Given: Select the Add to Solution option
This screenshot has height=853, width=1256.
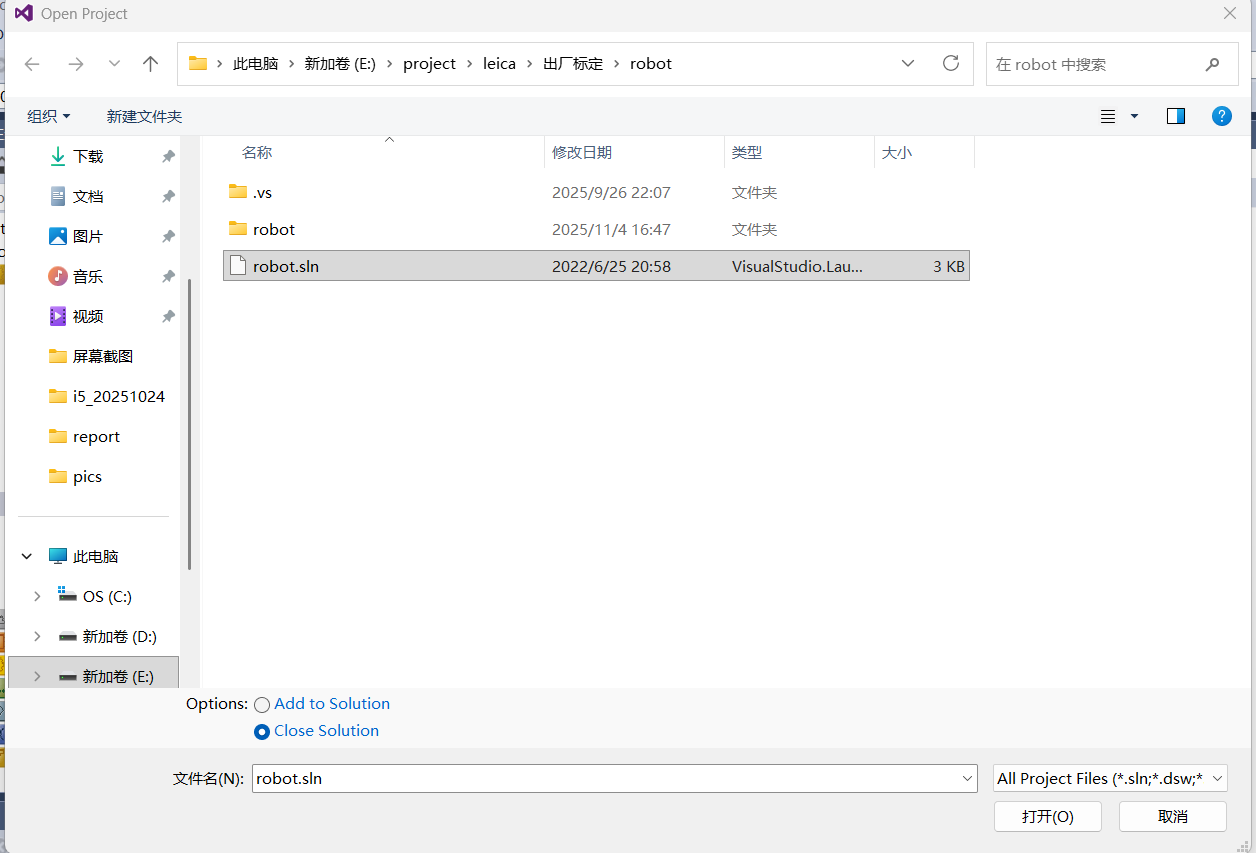Looking at the screenshot, I should (x=262, y=705).
